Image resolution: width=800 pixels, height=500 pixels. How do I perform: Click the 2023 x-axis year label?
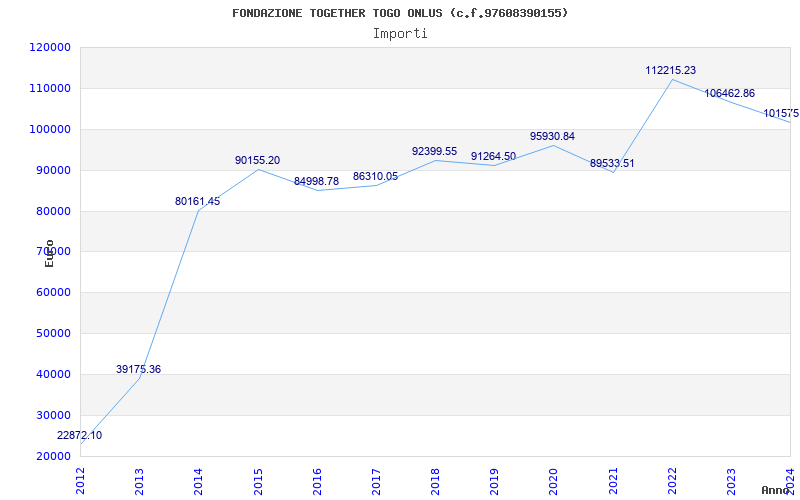[x=732, y=482]
